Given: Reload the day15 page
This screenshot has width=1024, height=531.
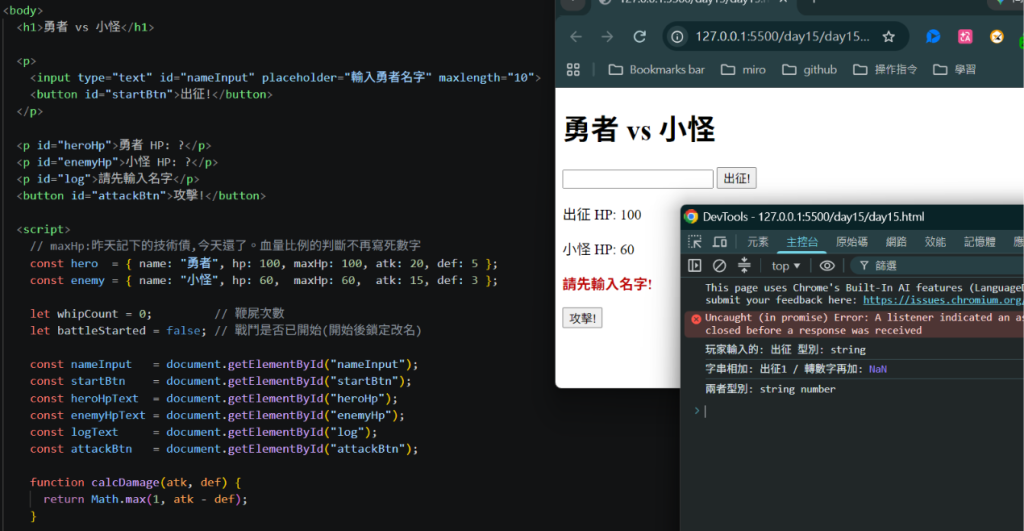Looking at the screenshot, I should [x=639, y=37].
